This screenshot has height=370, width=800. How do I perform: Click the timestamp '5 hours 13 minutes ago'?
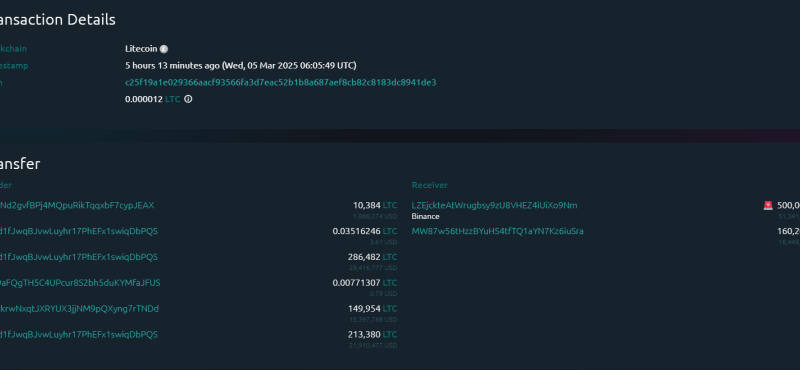[172, 65]
